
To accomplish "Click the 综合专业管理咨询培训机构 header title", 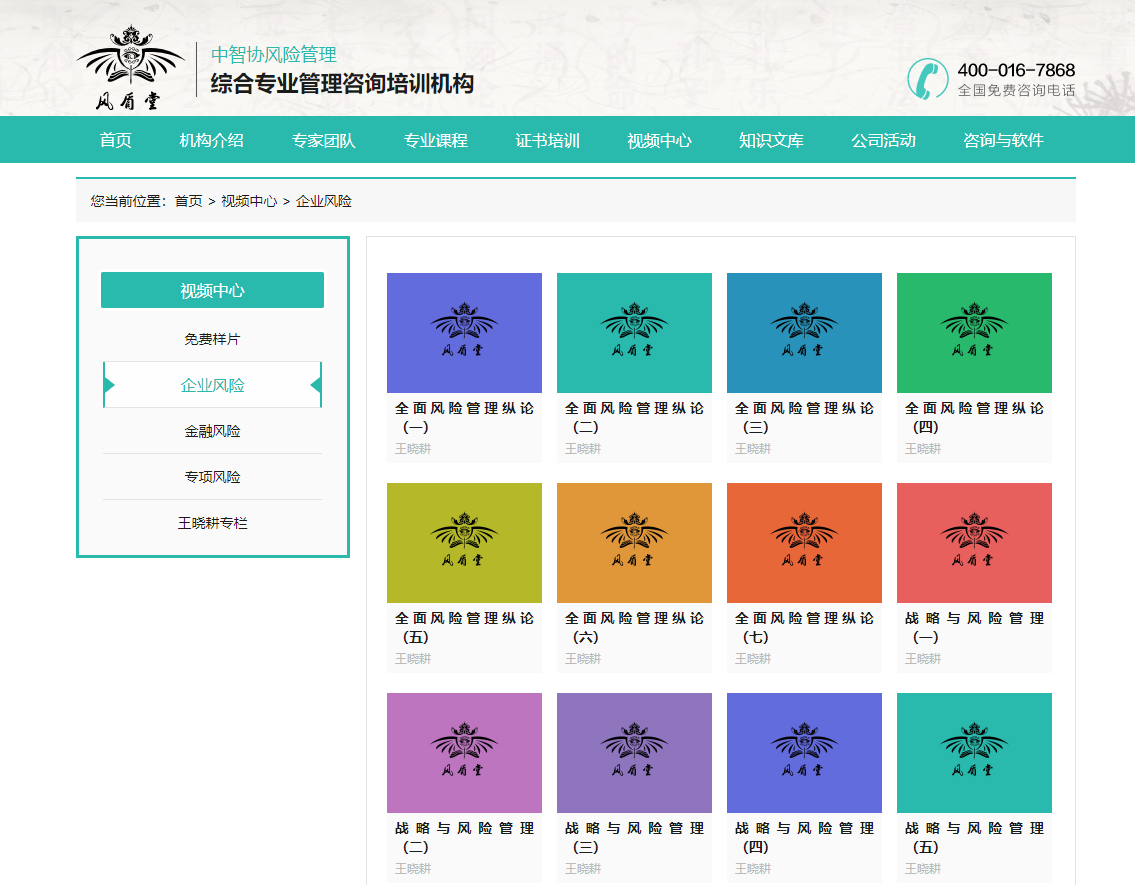I will pyautogui.click(x=342, y=84).
